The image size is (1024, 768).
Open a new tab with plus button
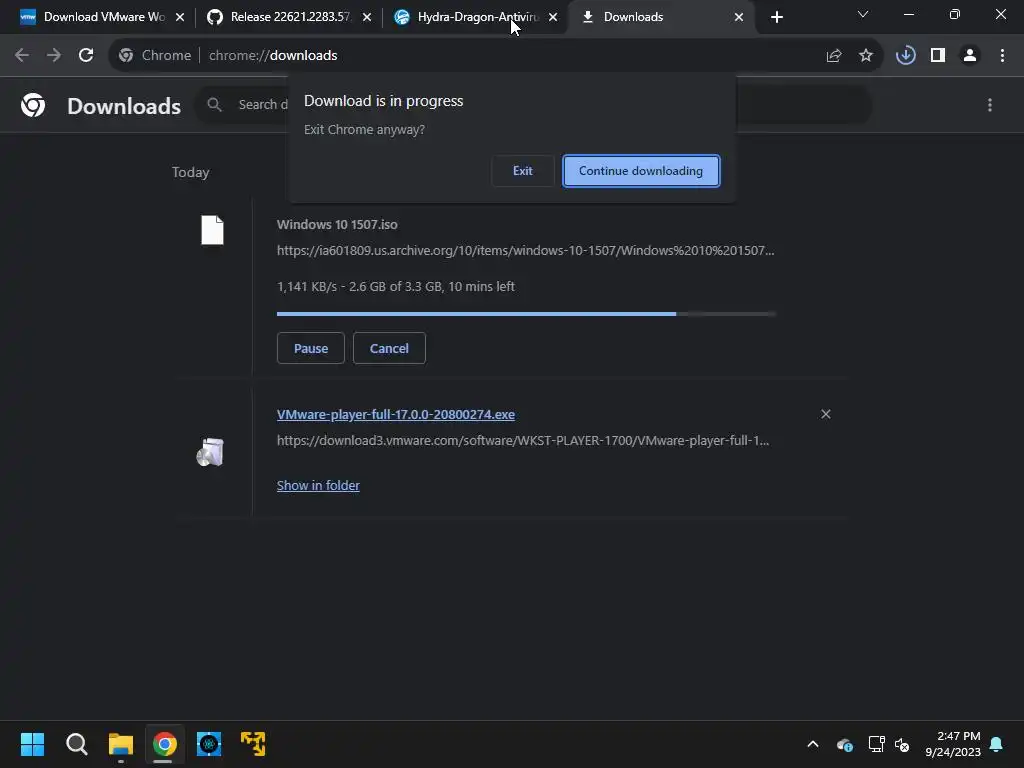tap(776, 17)
